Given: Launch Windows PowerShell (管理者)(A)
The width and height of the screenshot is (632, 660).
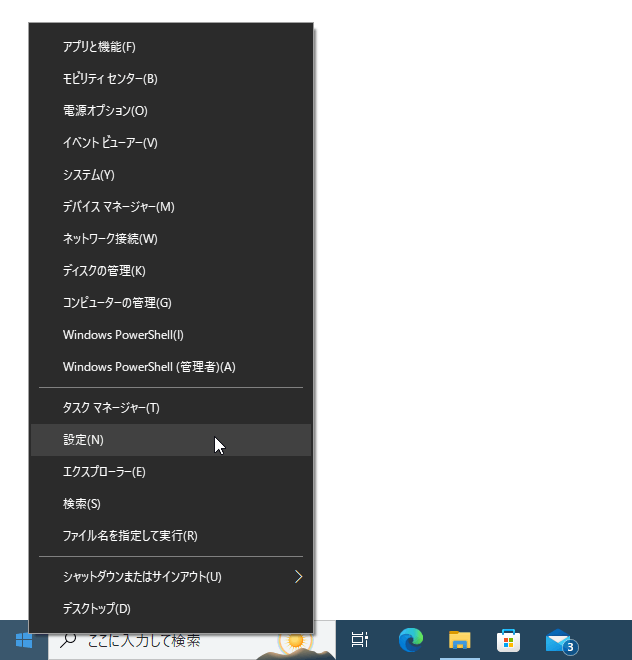Looking at the screenshot, I should (x=171, y=367).
